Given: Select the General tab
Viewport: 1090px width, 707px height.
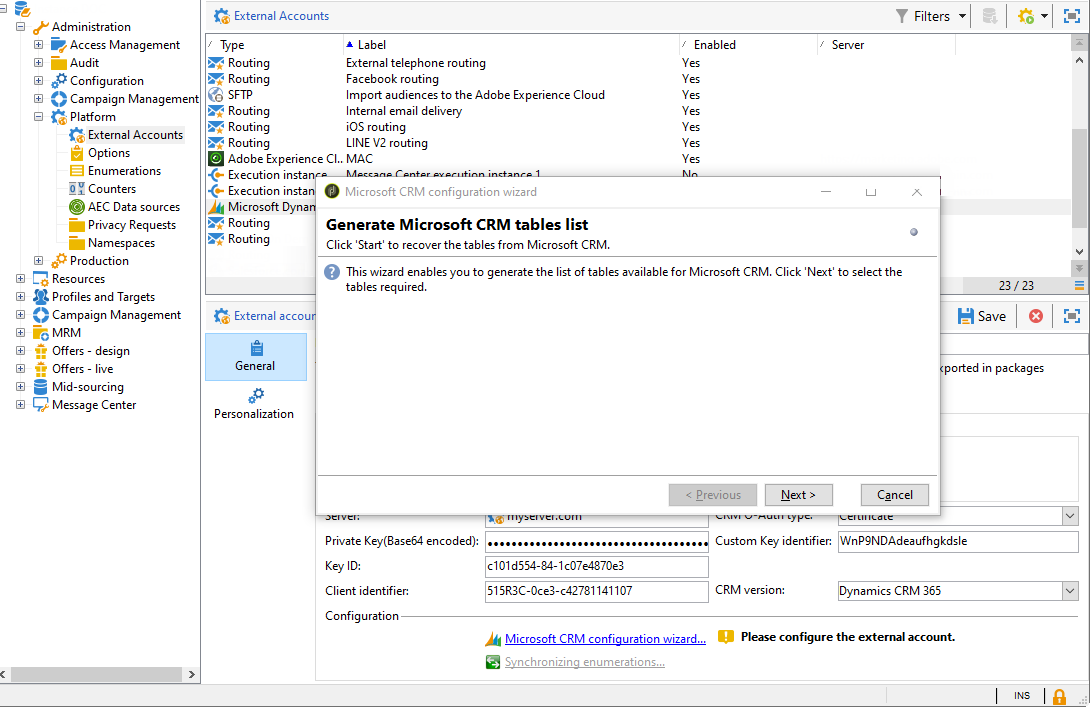Looking at the screenshot, I should [x=256, y=357].
